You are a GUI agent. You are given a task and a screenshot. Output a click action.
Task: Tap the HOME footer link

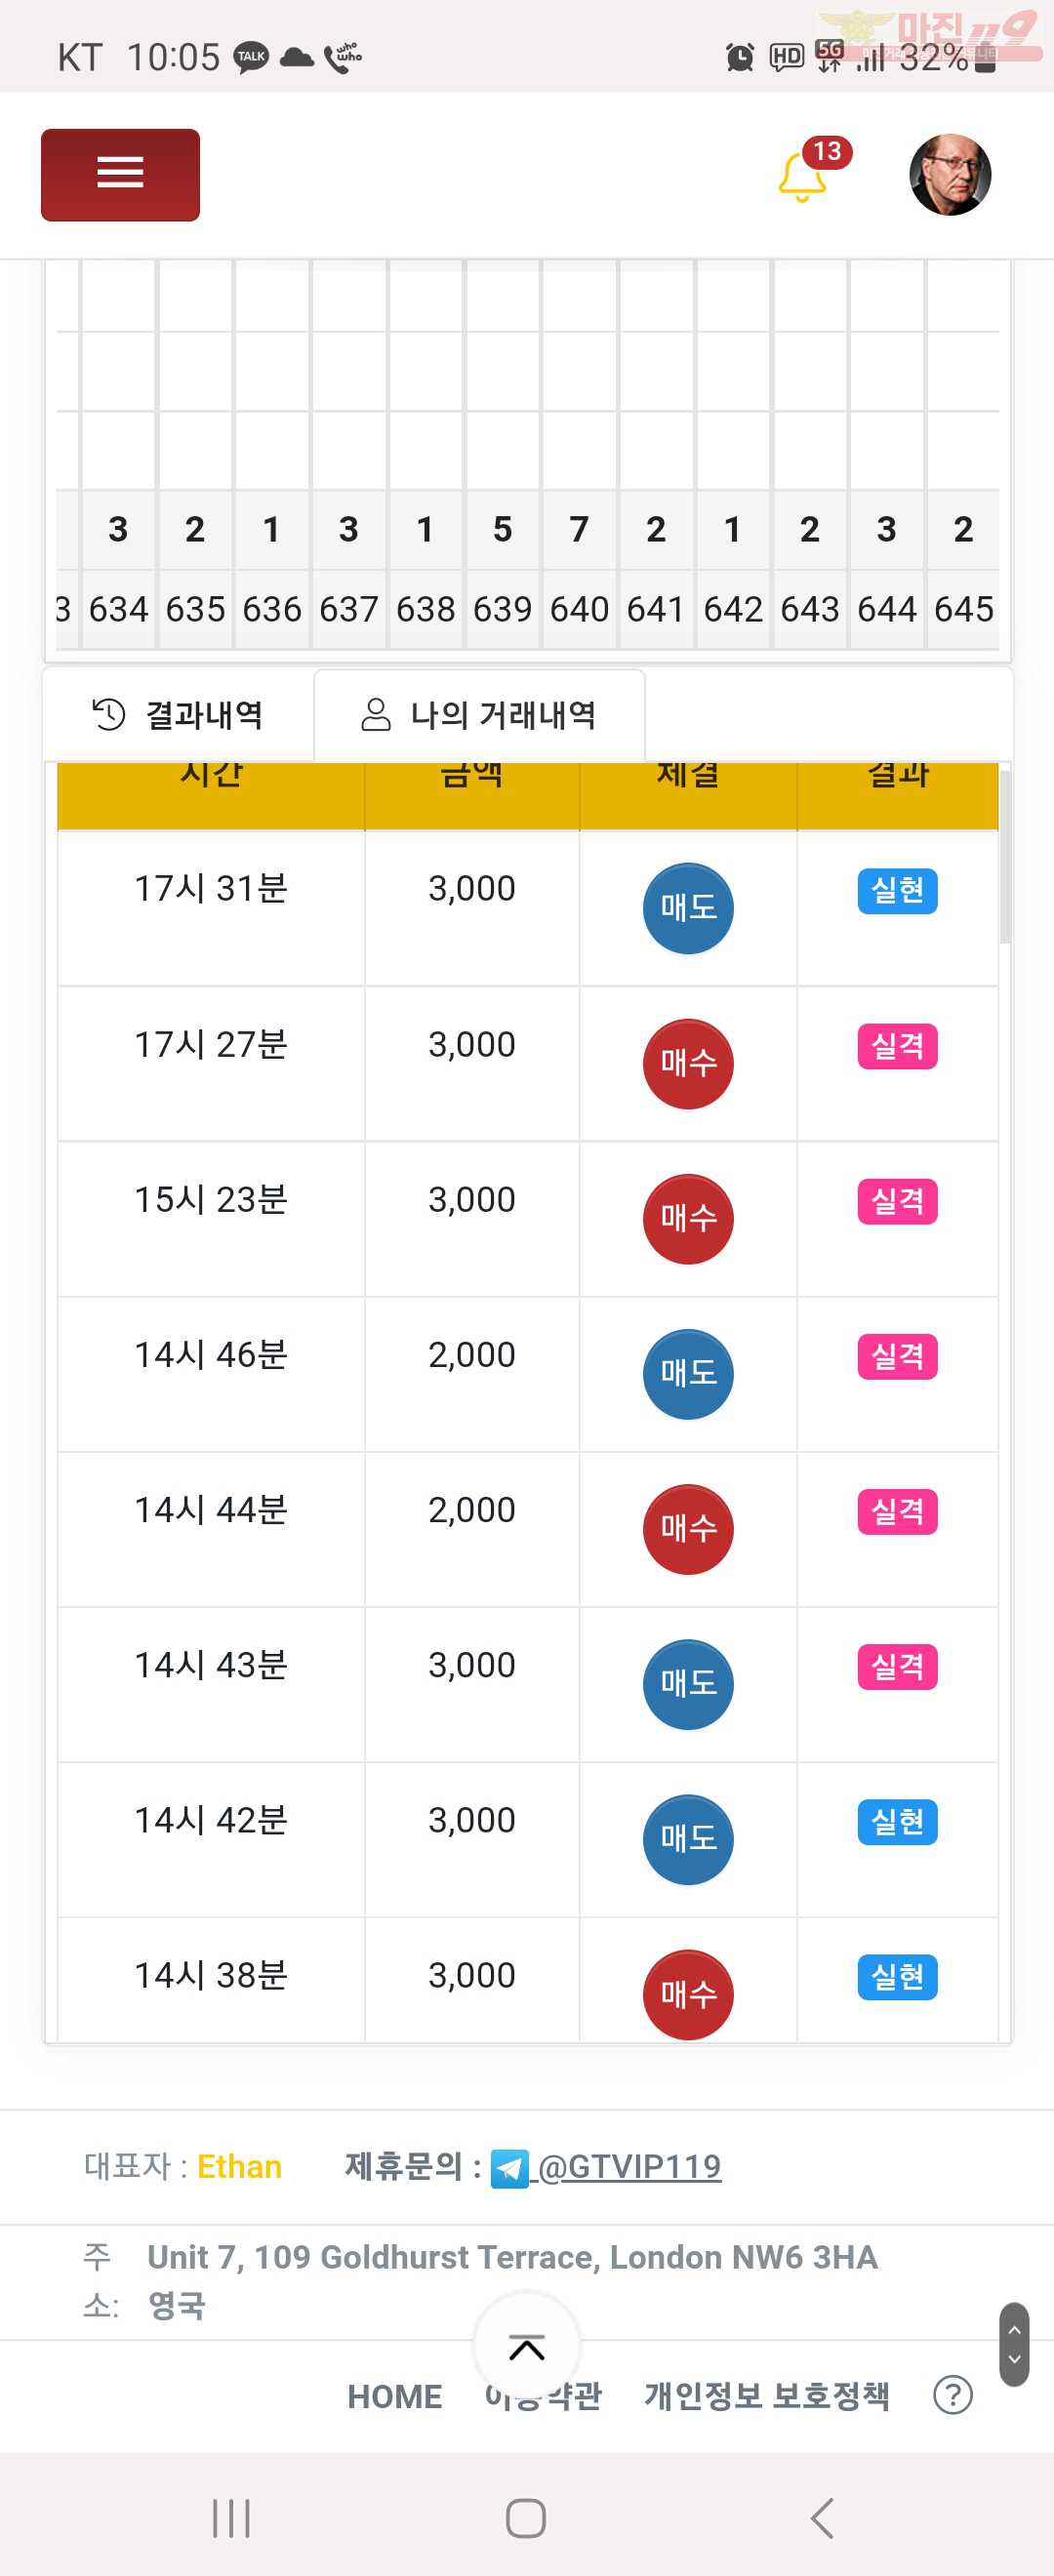(395, 2396)
